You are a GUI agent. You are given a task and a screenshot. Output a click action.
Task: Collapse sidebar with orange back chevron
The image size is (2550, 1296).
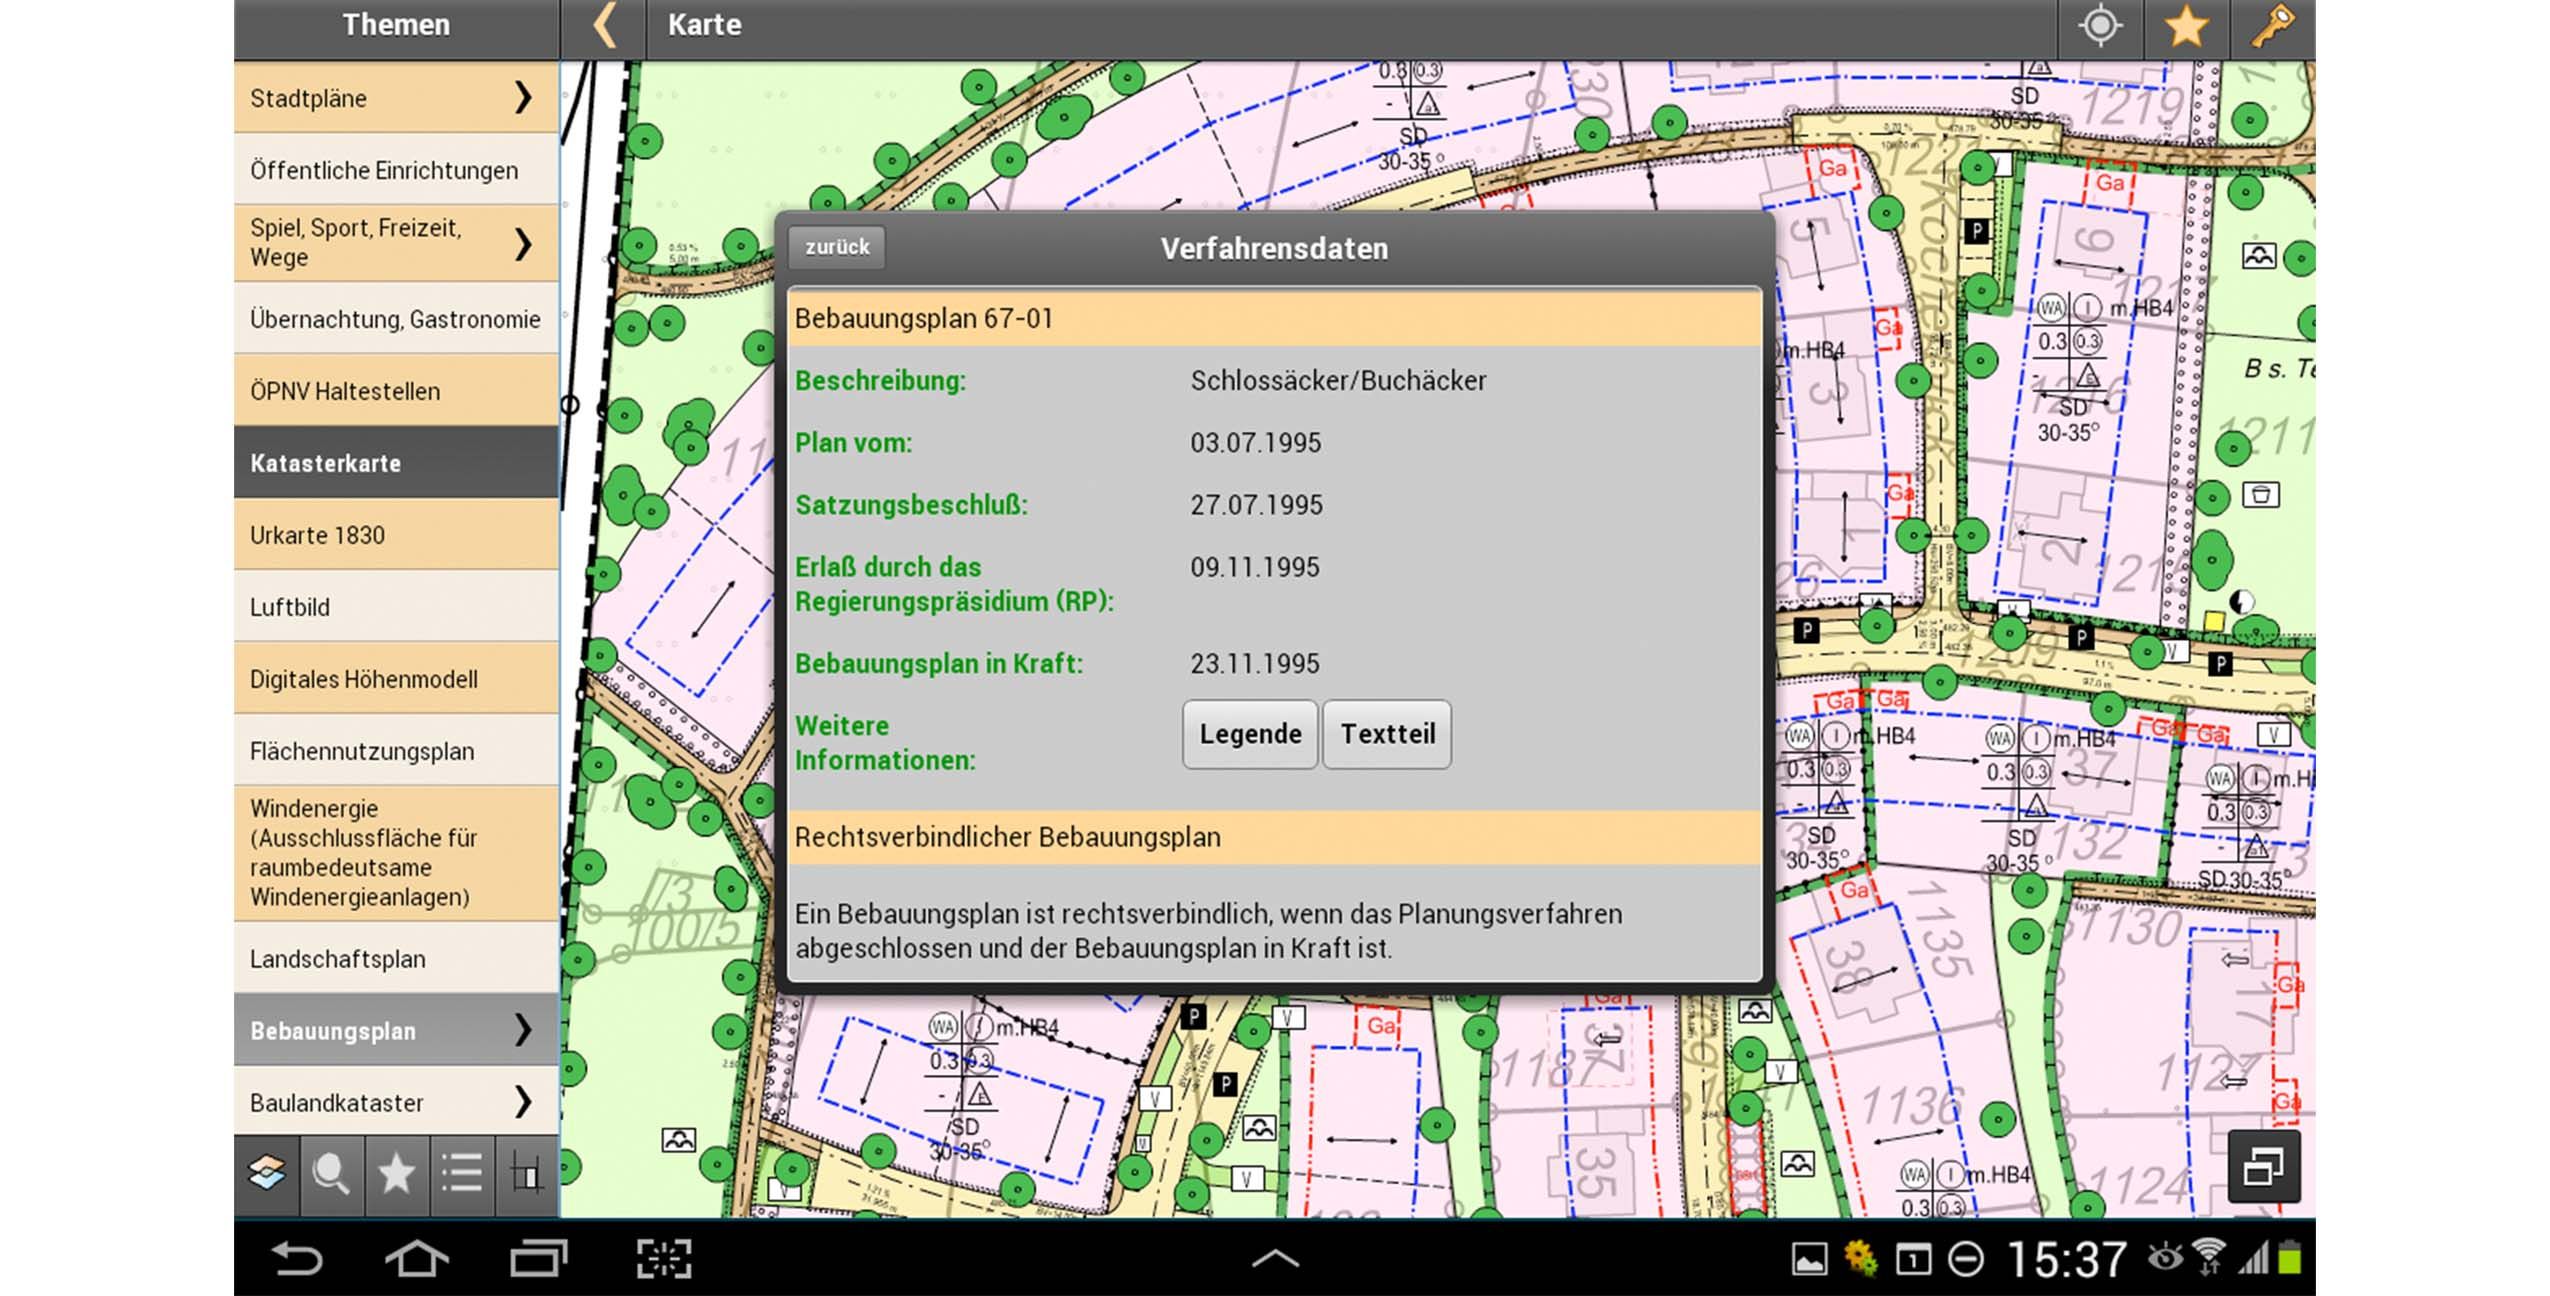pos(604,27)
